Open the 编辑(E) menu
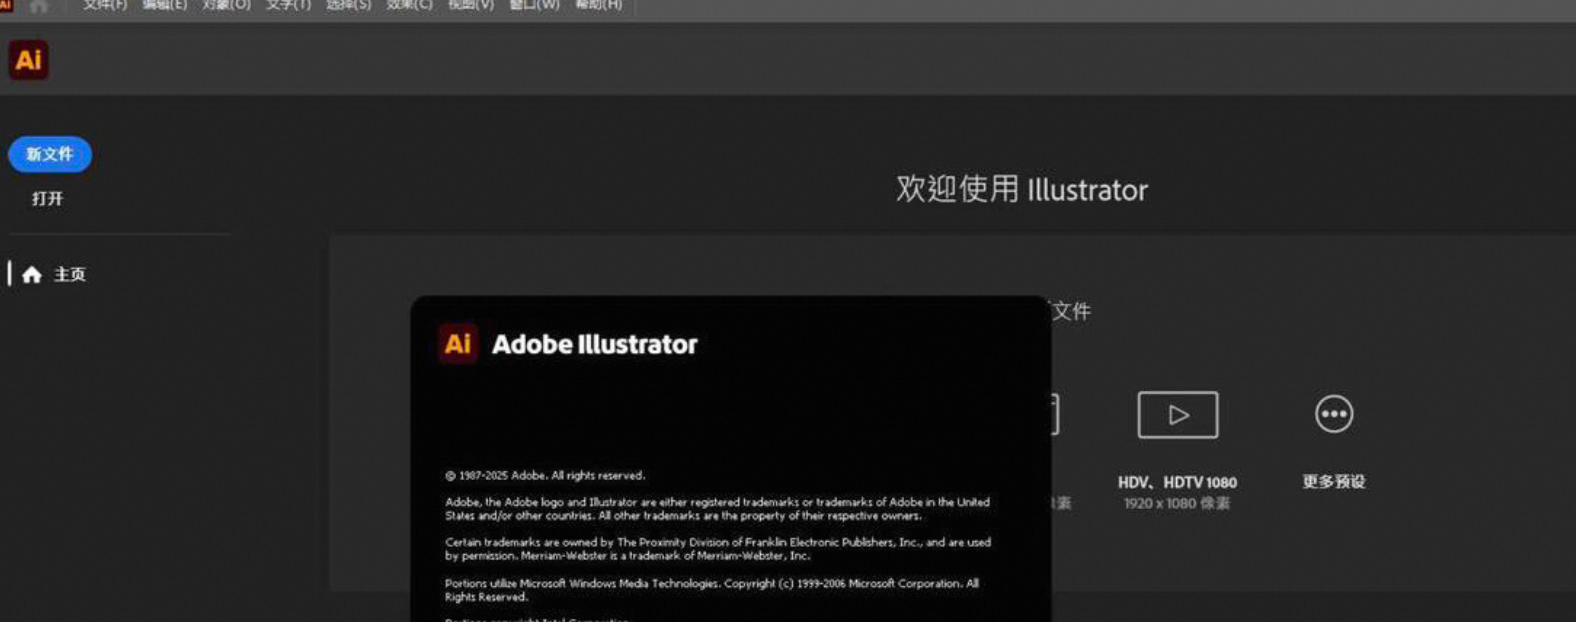This screenshot has height=622, width=1576. pyautogui.click(x=165, y=5)
